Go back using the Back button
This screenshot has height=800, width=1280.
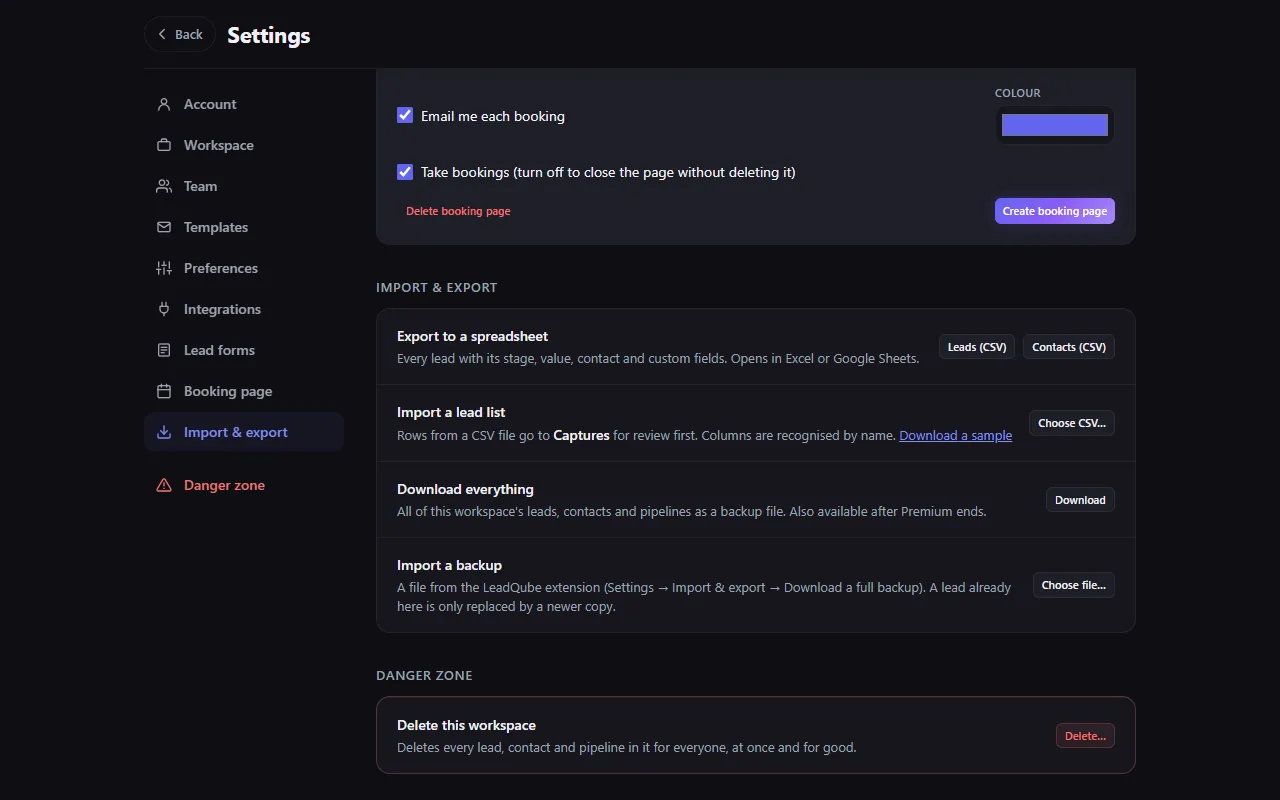(180, 34)
